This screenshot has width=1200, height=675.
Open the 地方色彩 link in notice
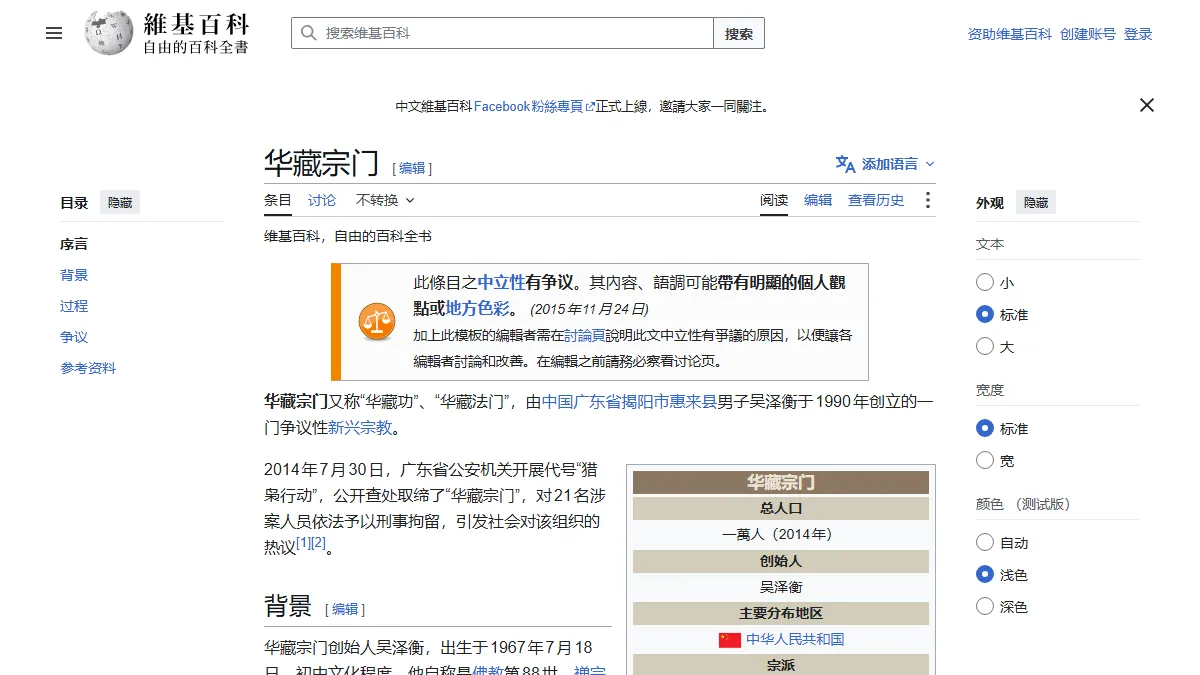[478, 308]
